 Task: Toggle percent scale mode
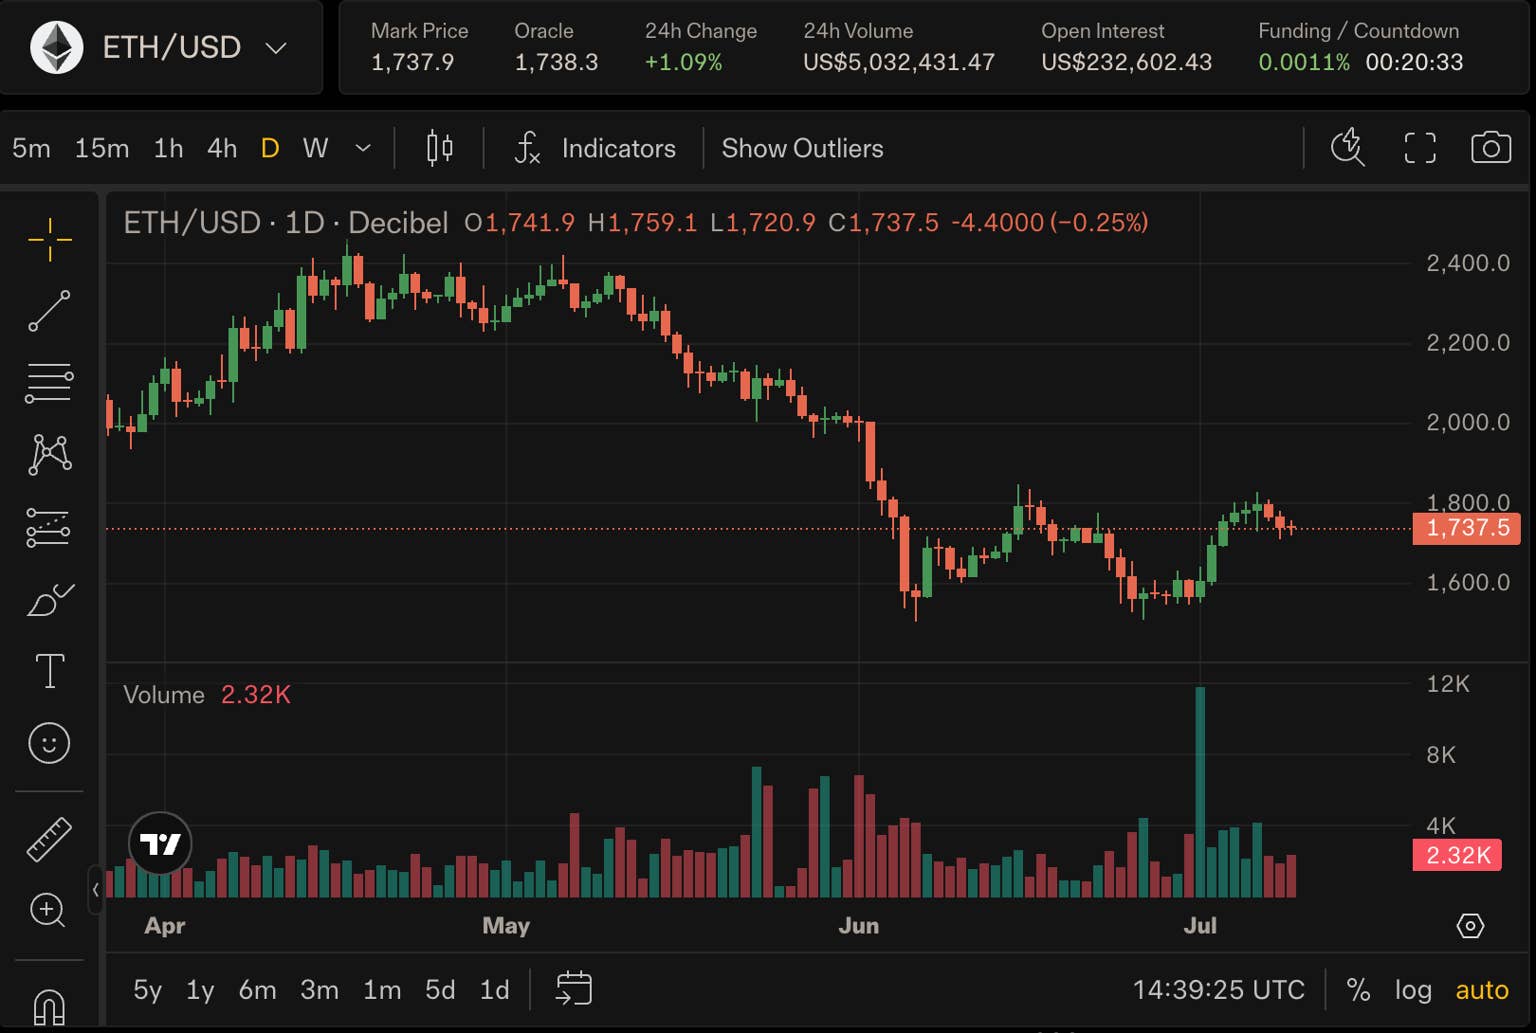1358,990
